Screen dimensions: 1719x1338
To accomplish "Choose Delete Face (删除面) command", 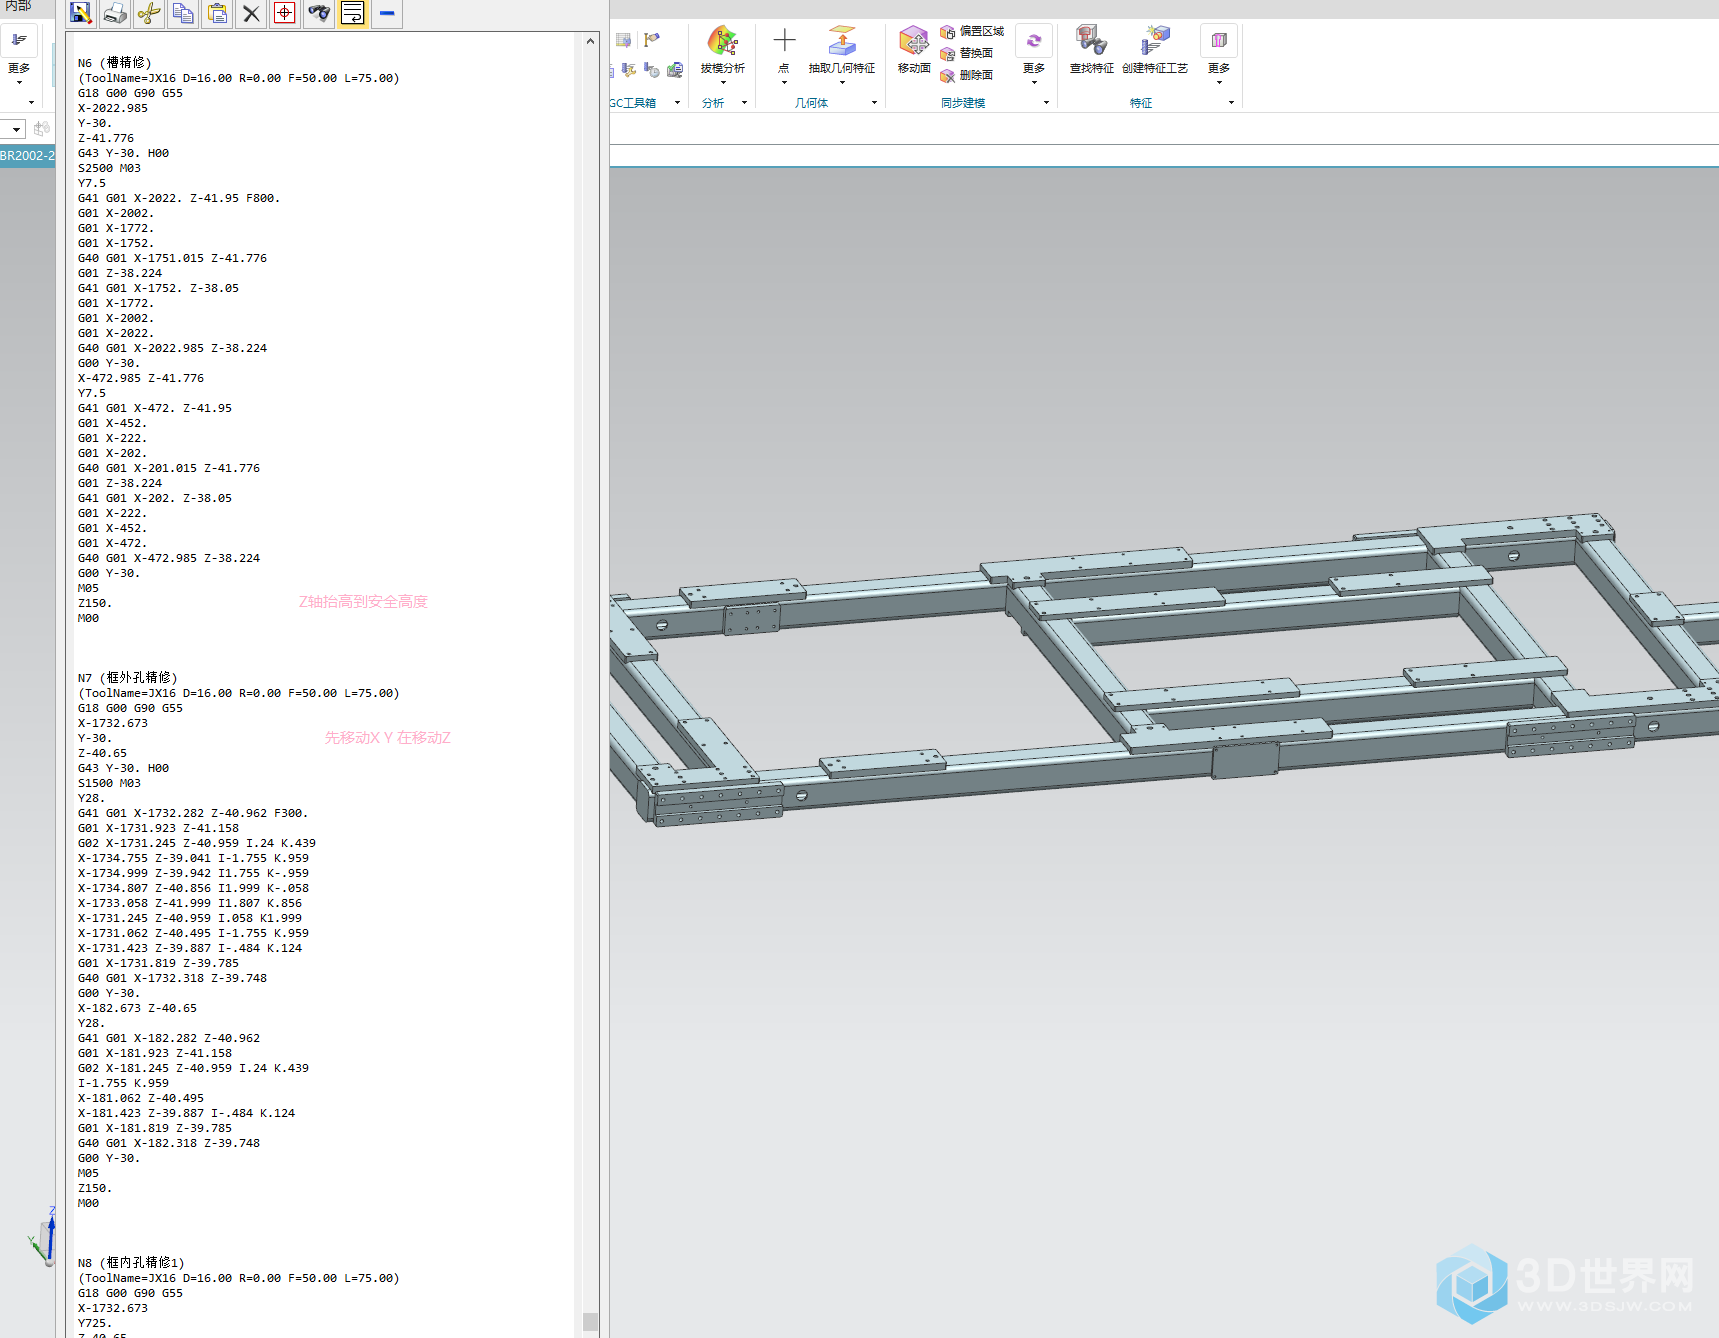I will tap(967, 75).
